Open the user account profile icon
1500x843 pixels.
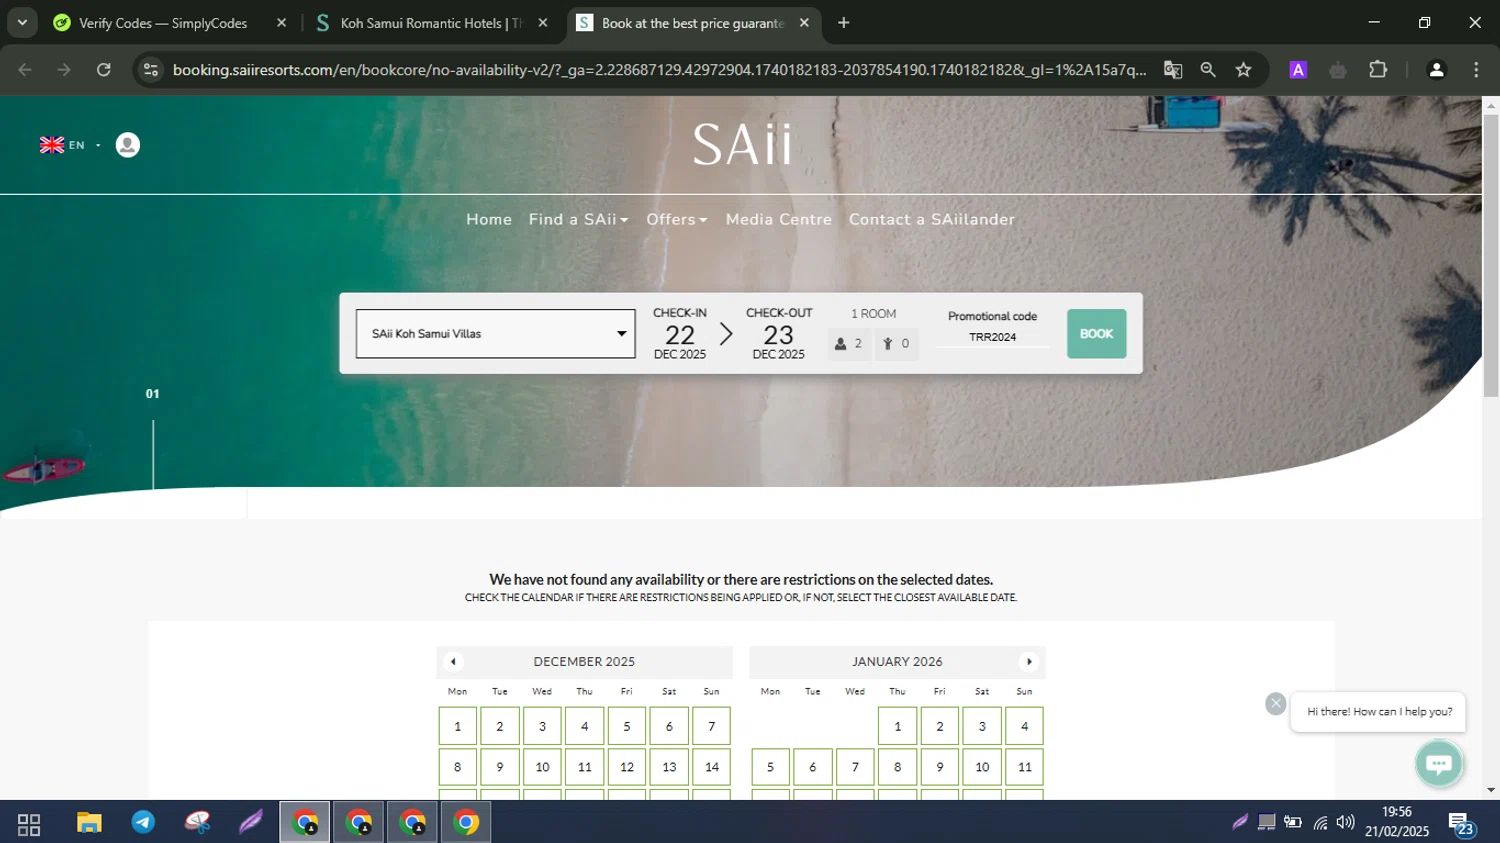coord(128,145)
